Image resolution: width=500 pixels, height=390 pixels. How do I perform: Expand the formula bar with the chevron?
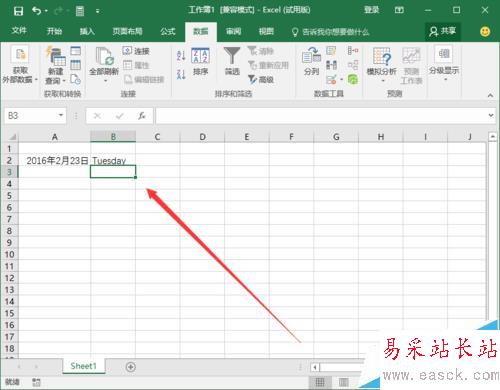491,115
